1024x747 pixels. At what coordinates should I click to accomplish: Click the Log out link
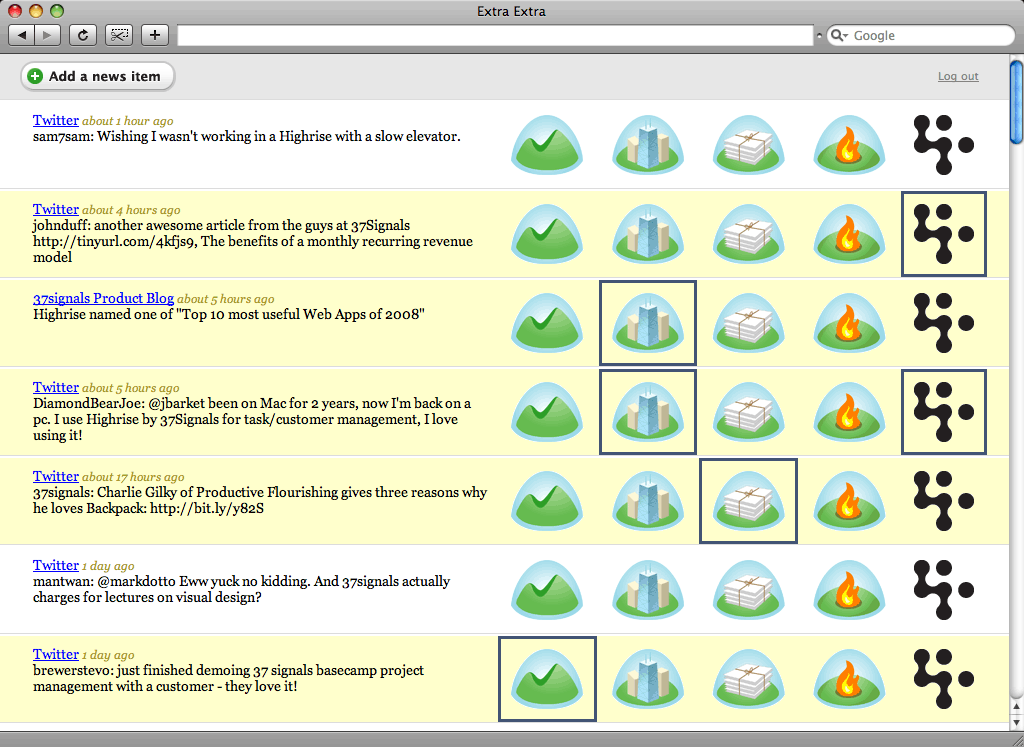click(958, 76)
